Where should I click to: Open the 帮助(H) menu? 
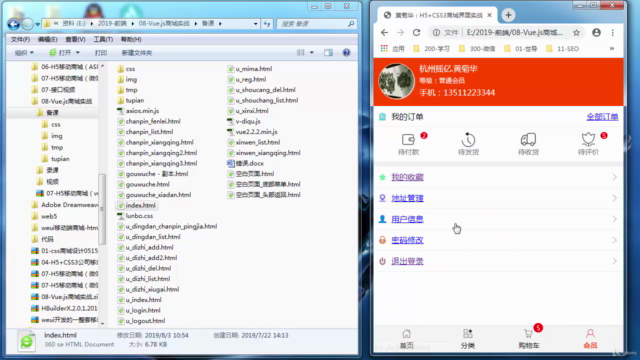click(x=131, y=39)
